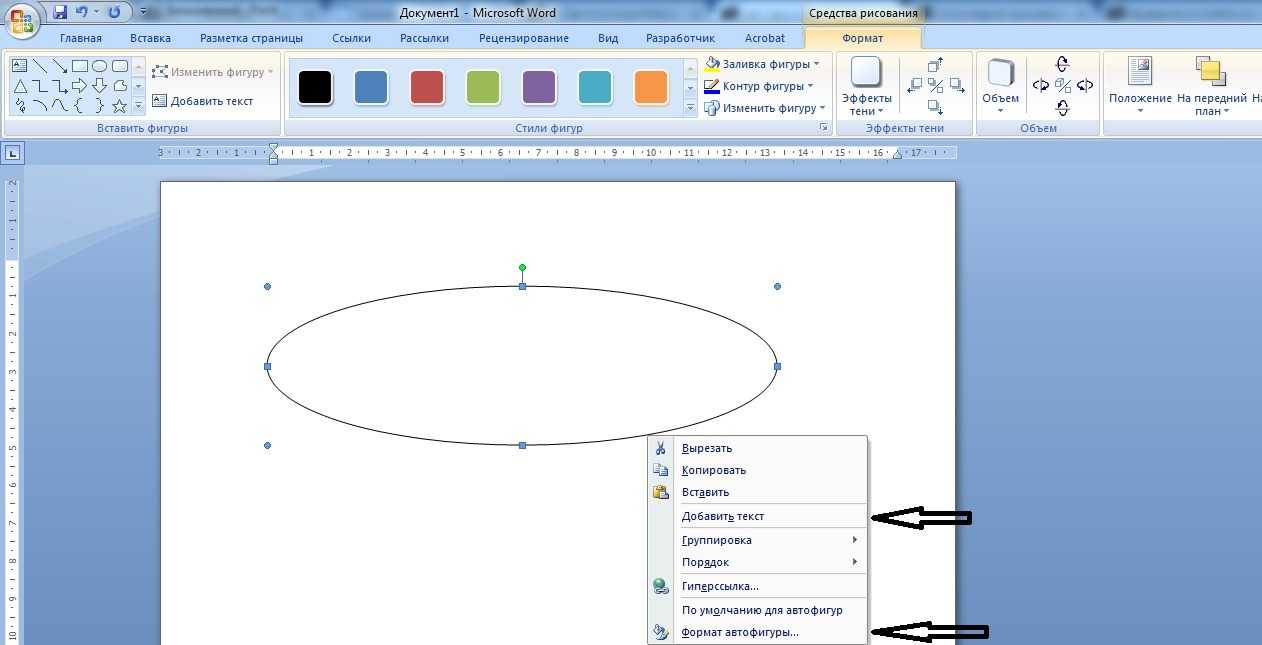The height and width of the screenshot is (645, 1262).
Task: Nudge shadow up
Action: [x=935, y=65]
